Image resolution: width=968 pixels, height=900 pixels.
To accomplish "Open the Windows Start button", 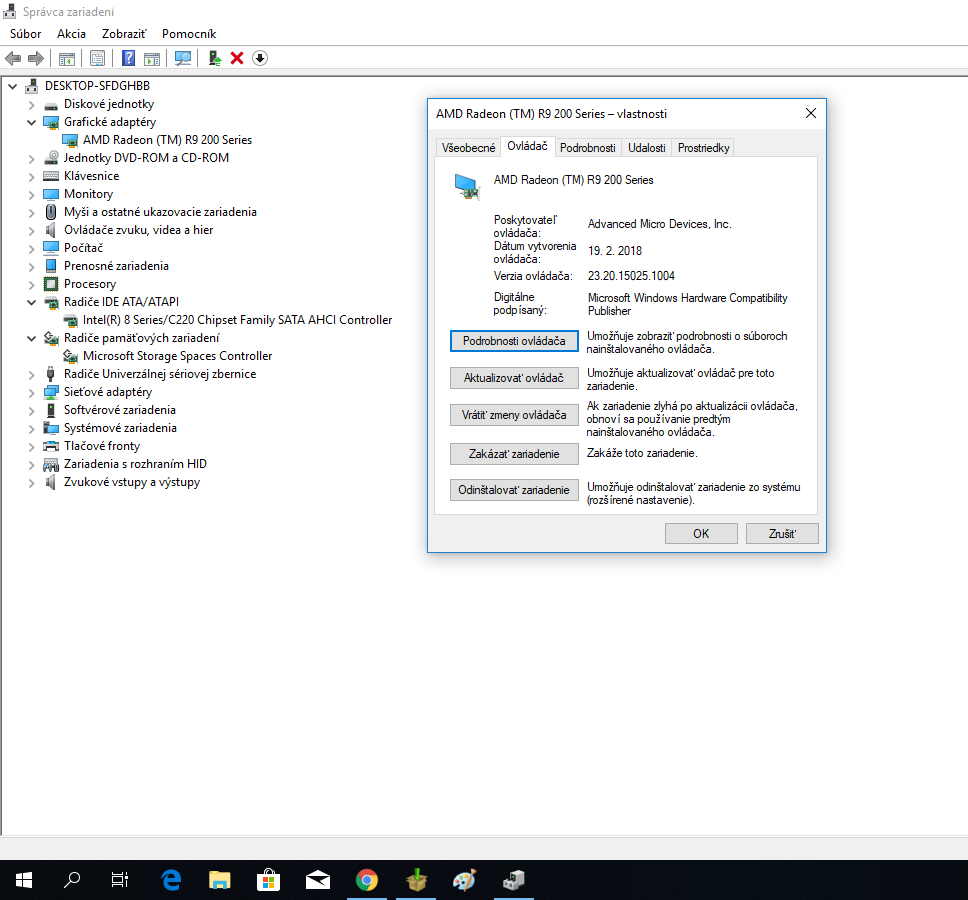I will (x=23, y=880).
